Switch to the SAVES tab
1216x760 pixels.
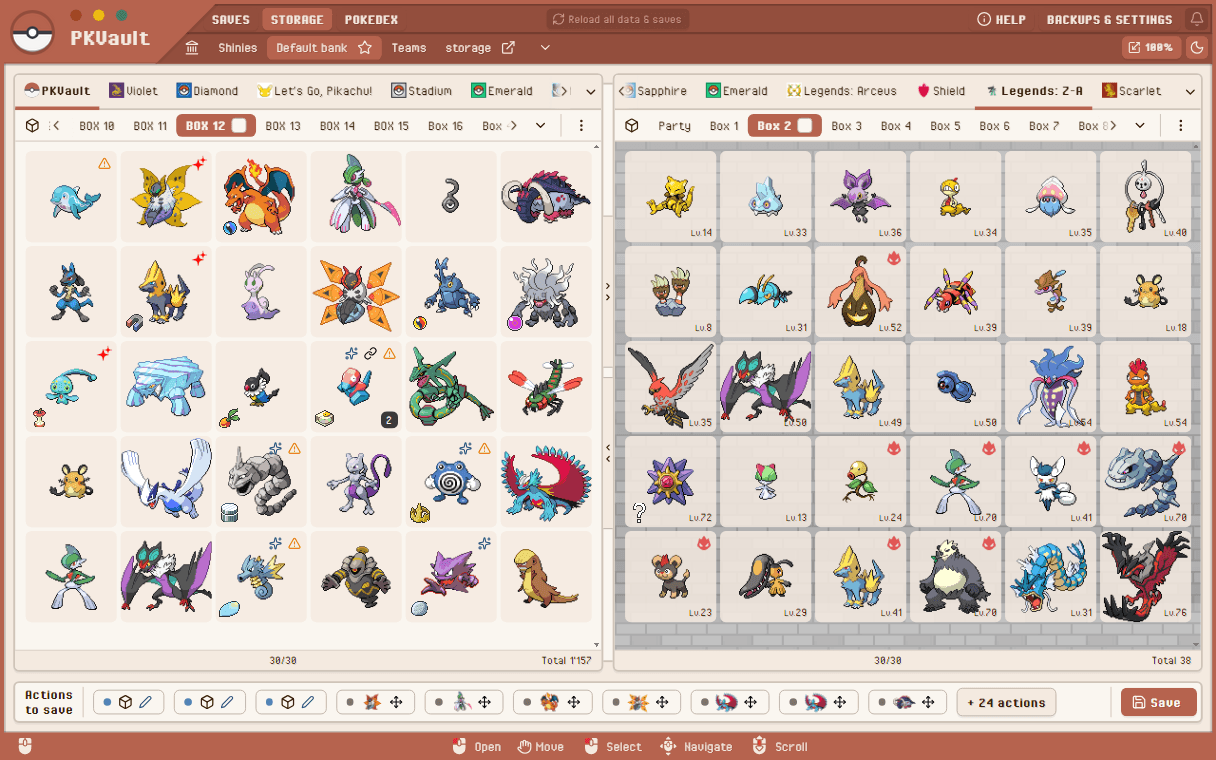pos(231,19)
